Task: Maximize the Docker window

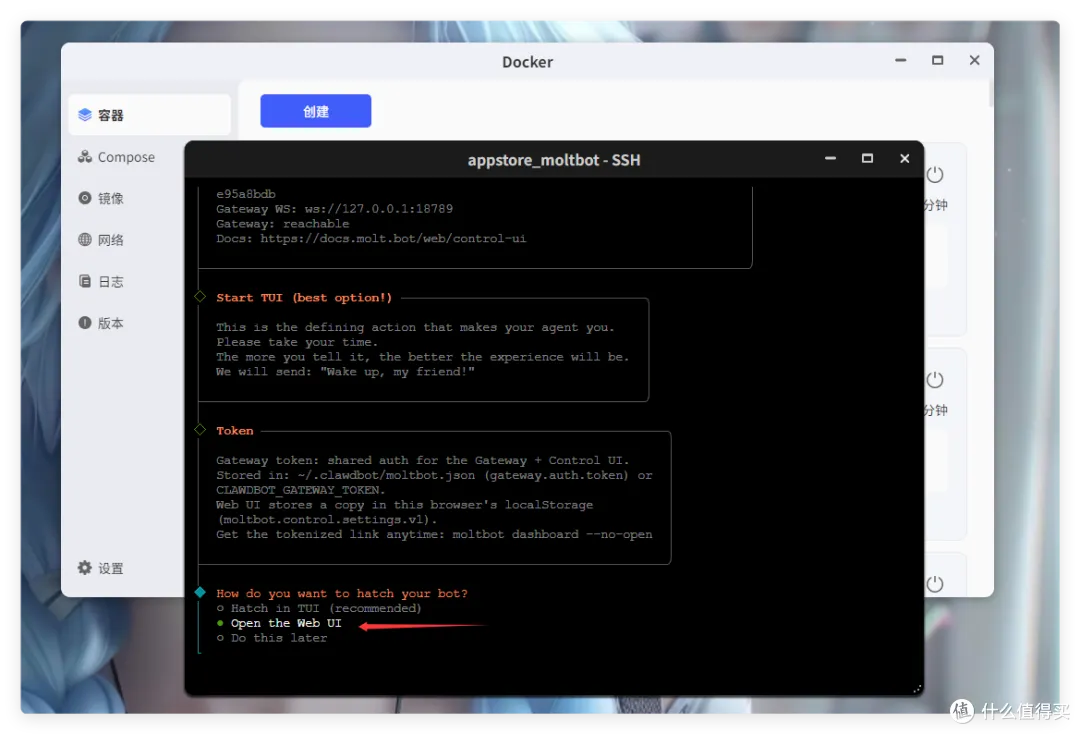Action: pyautogui.click(x=937, y=60)
